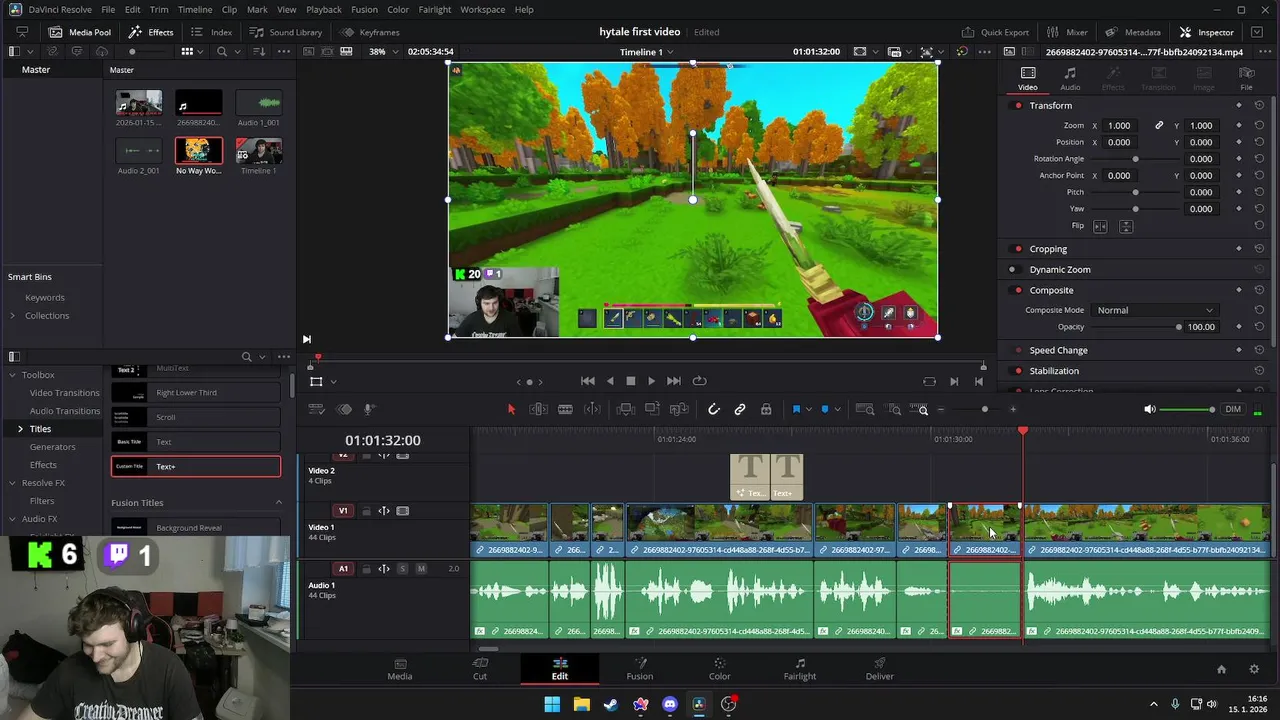Open File Explorer from taskbar
The height and width of the screenshot is (720, 1280).
(x=581, y=704)
